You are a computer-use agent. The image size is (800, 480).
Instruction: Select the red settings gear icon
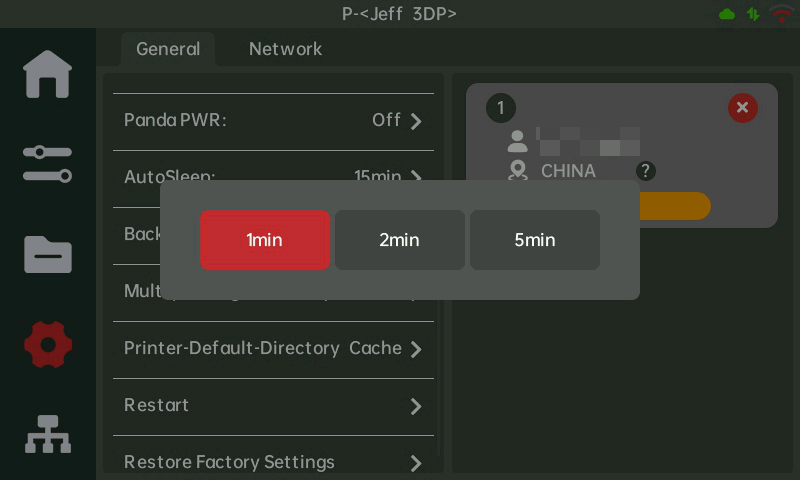pos(48,345)
